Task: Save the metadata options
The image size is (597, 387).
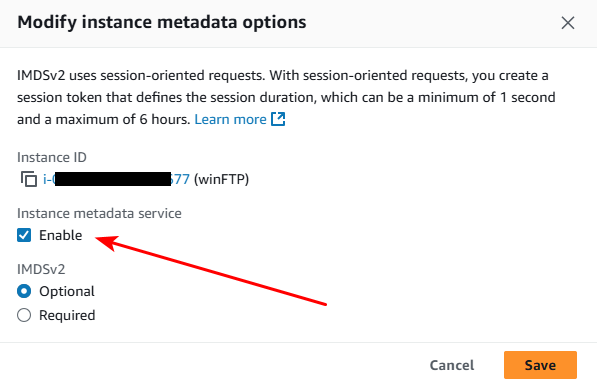Action: (x=540, y=365)
